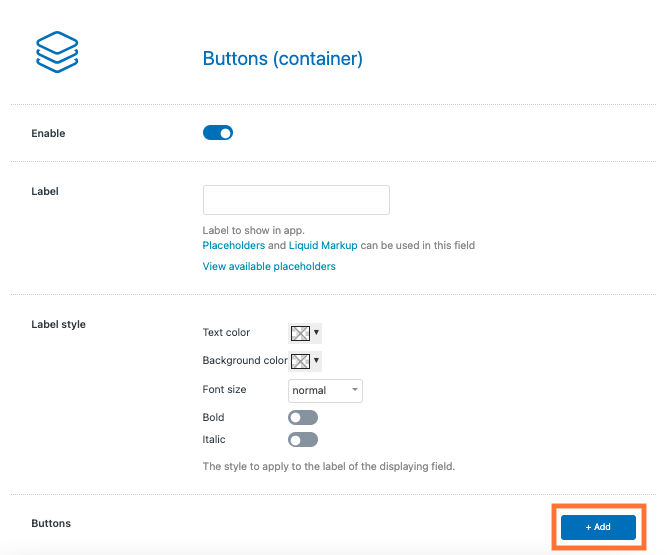
Task: Click the Buttons section title
Action: (x=51, y=523)
